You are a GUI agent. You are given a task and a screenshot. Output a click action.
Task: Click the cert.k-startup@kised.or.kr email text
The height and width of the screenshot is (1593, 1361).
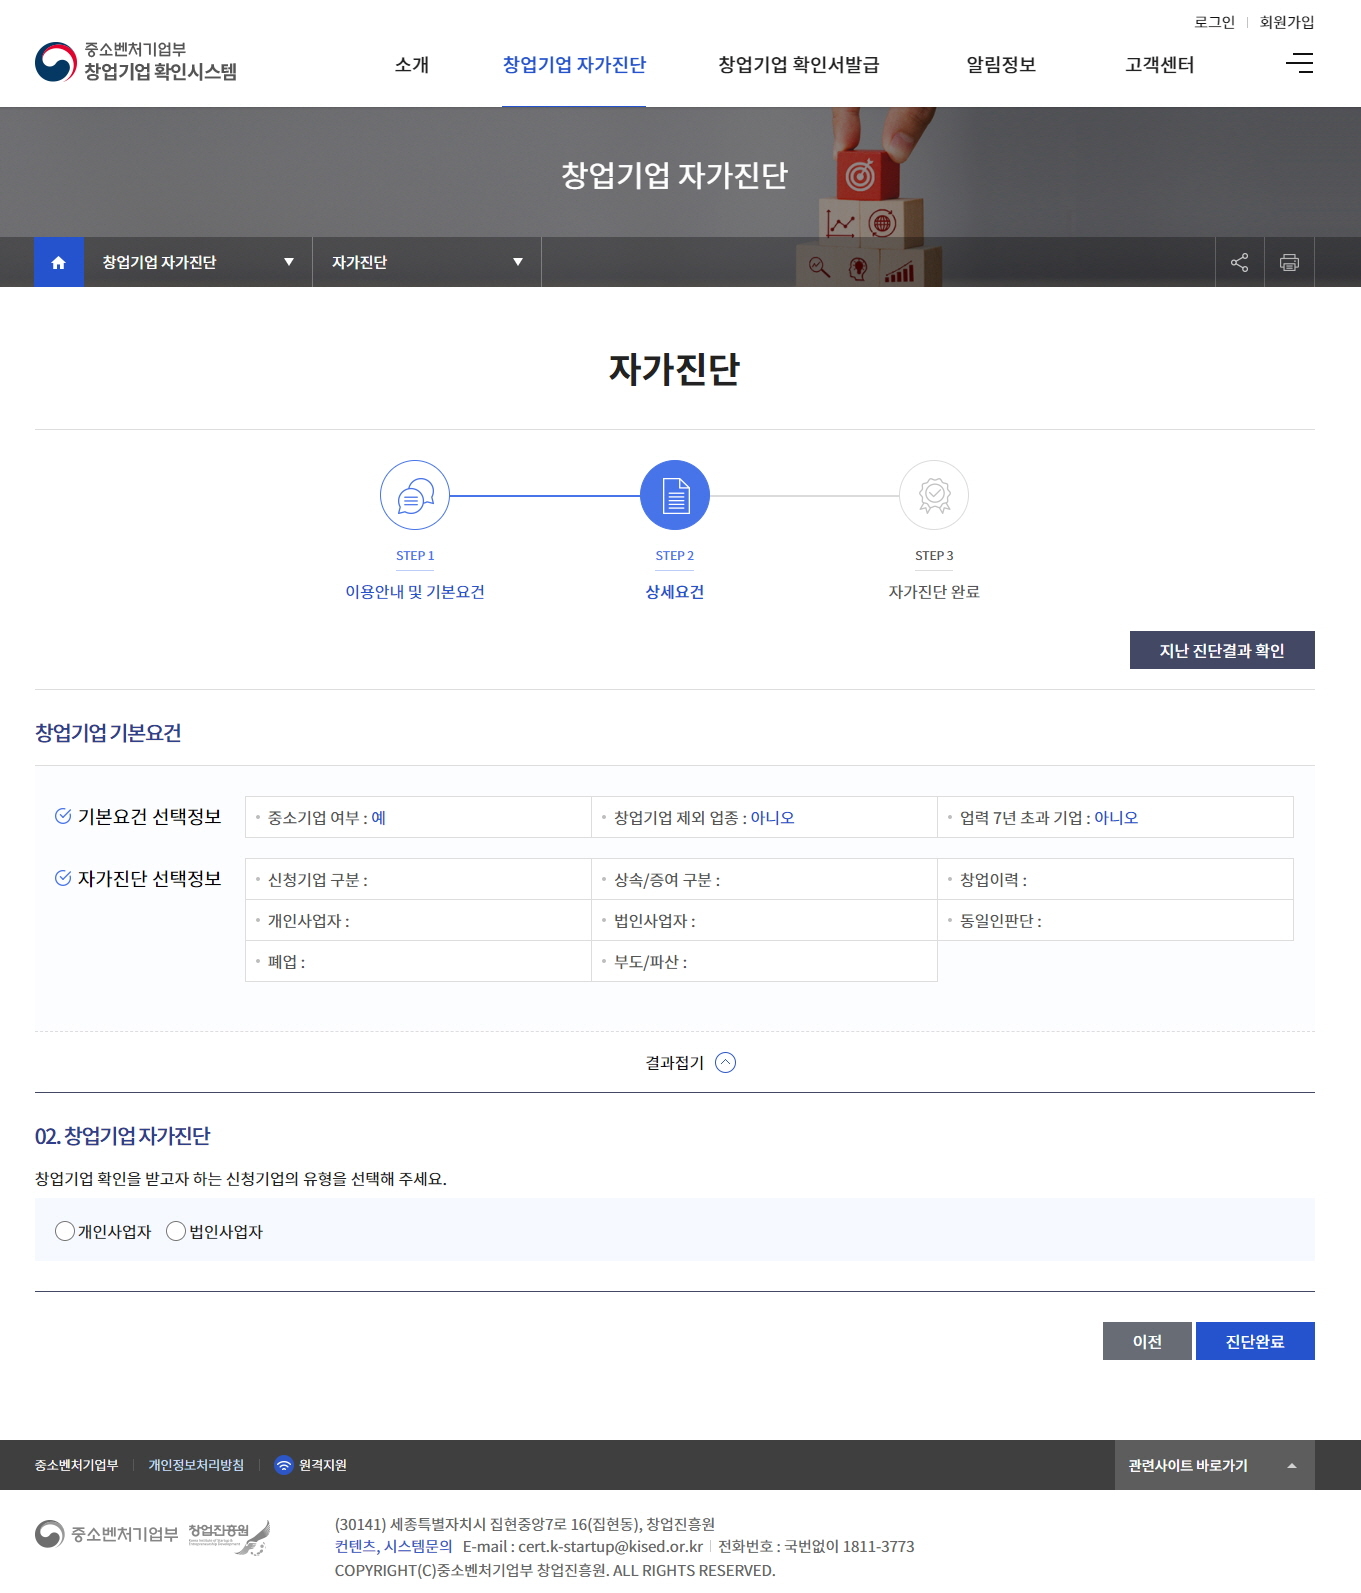(x=610, y=1546)
